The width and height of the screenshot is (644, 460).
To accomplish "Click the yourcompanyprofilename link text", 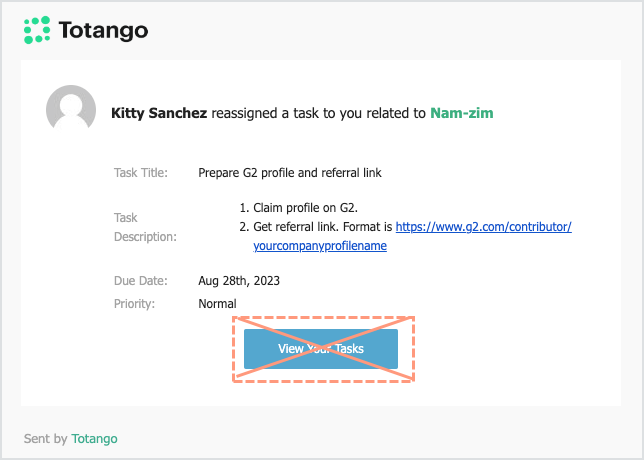I will (x=320, y=246).
